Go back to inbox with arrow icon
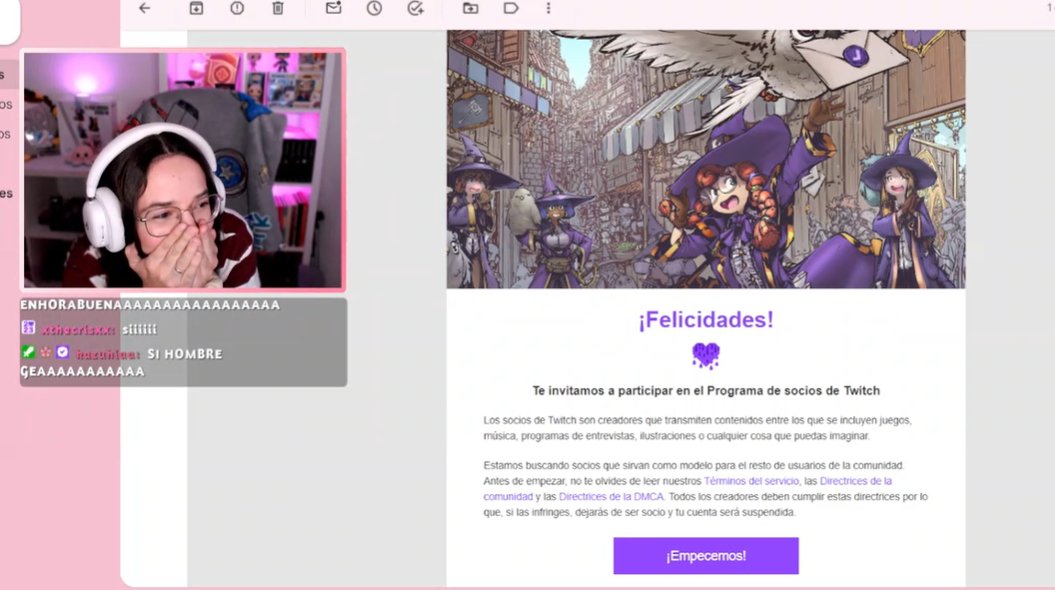Screen dimensions: 1055x590 [x=145, y=8]
